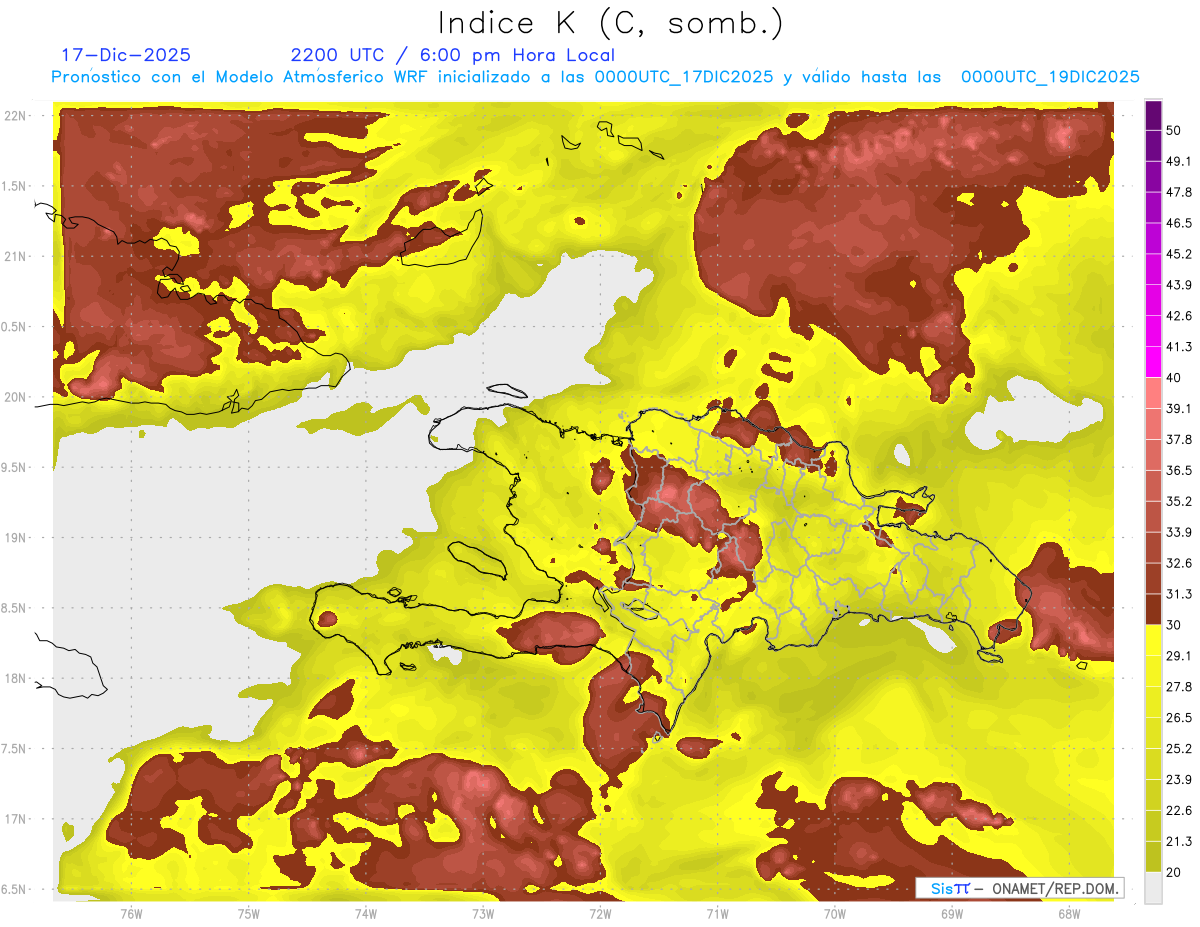Pick the legend value "32.6"

pos(1178,563)
